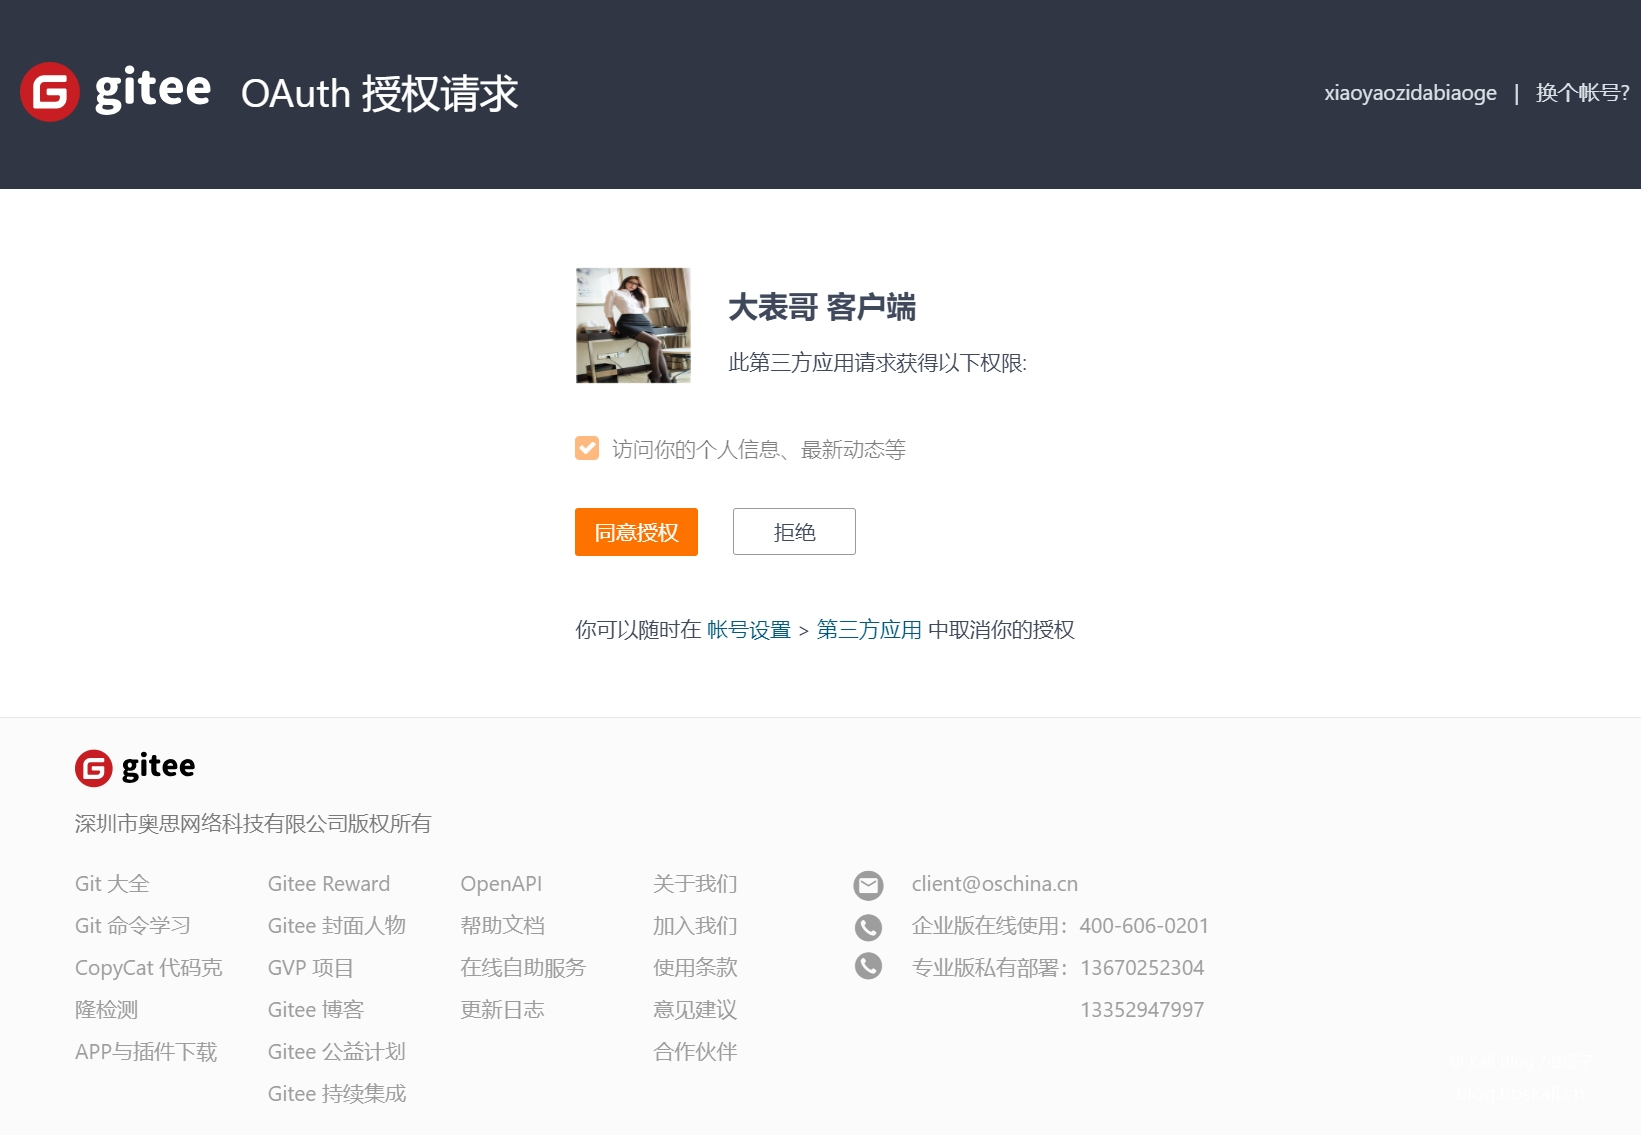Click the phone icon beside 企业版在线使用
The width and height of the screenshot is (1641, 1135).
click(868, 927)
